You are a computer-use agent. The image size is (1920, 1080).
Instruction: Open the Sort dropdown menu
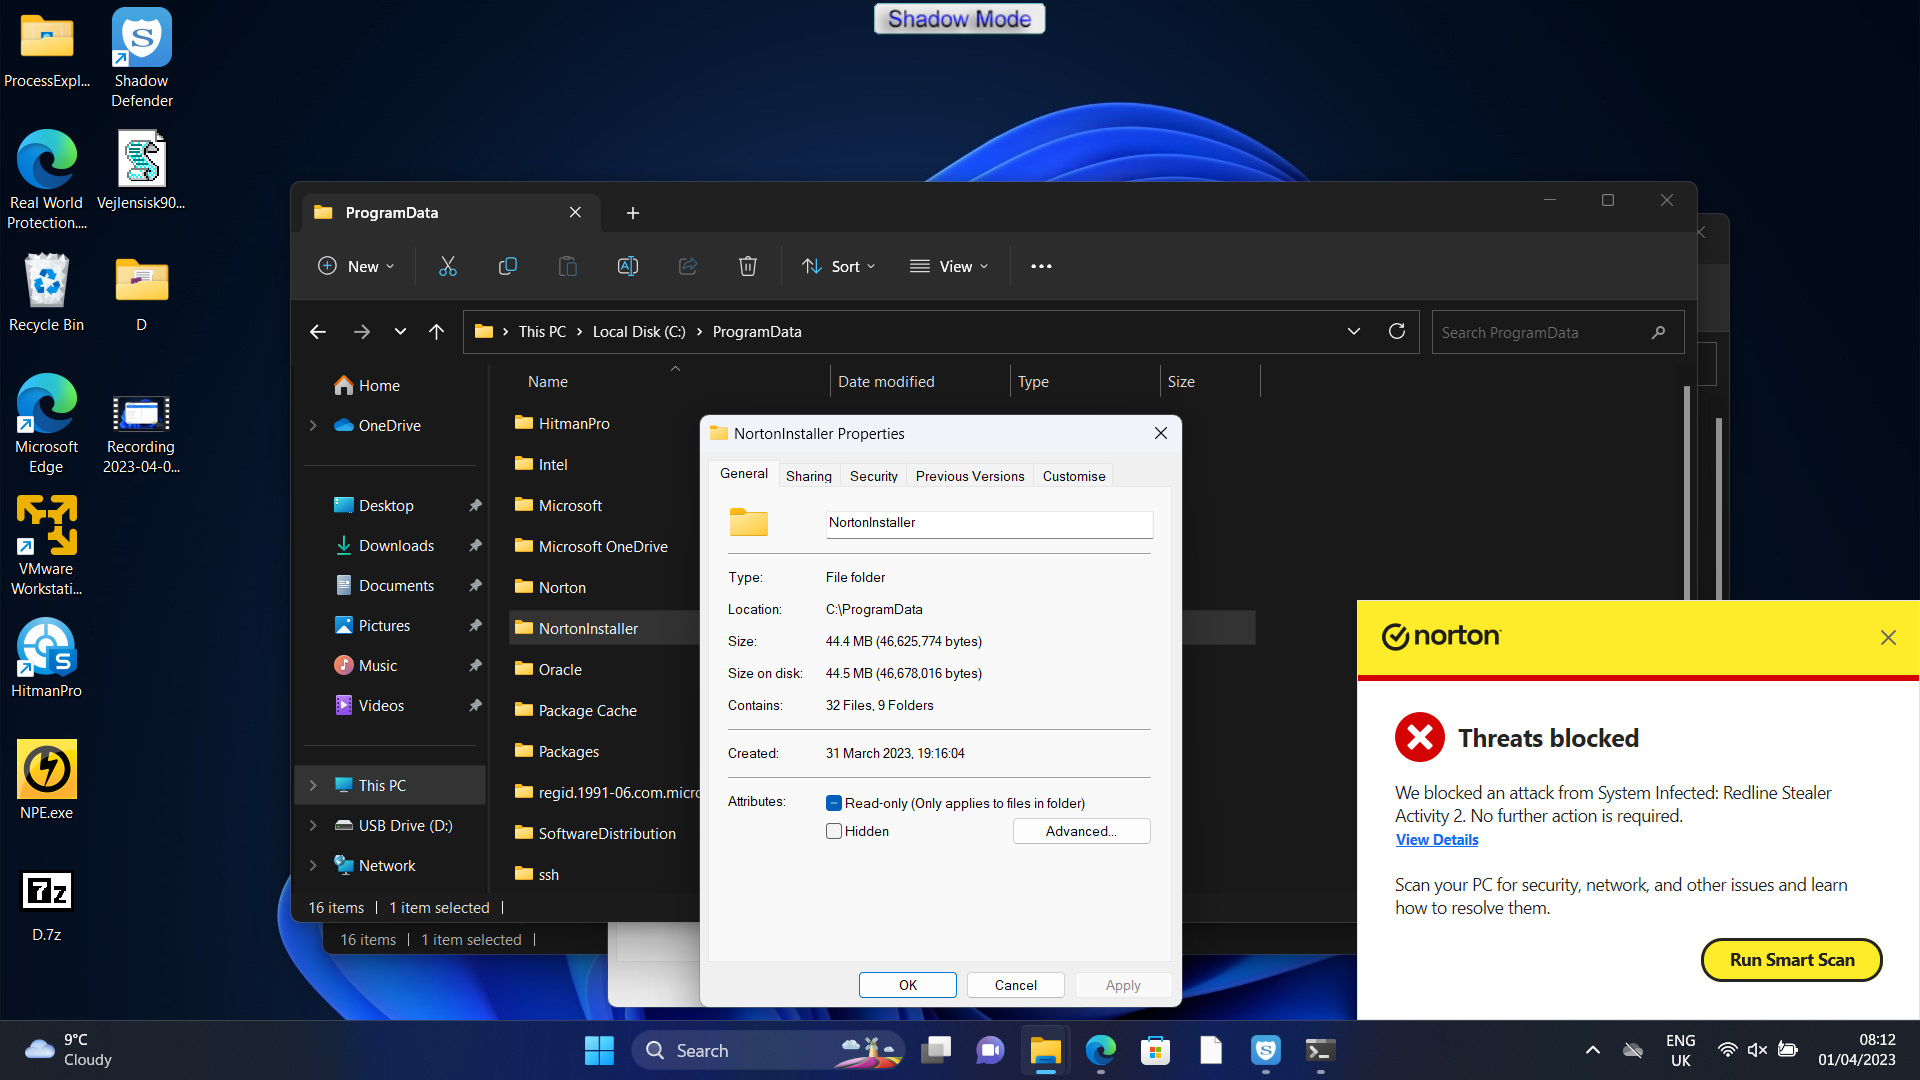838,266
